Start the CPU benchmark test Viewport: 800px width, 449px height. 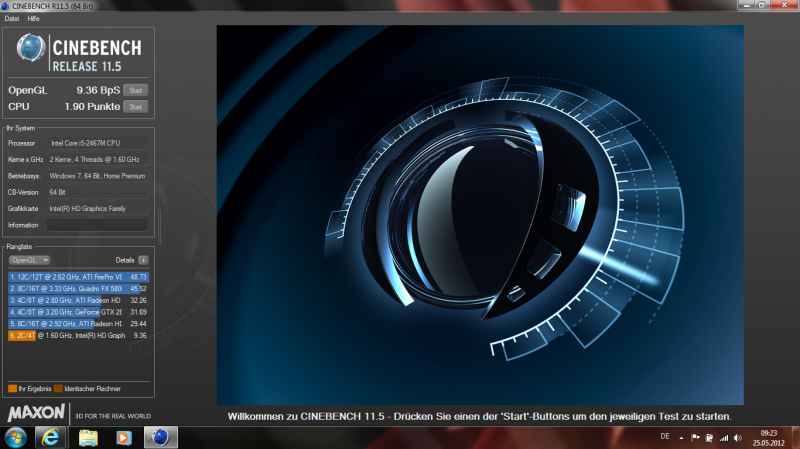click(x=135, y=106)
